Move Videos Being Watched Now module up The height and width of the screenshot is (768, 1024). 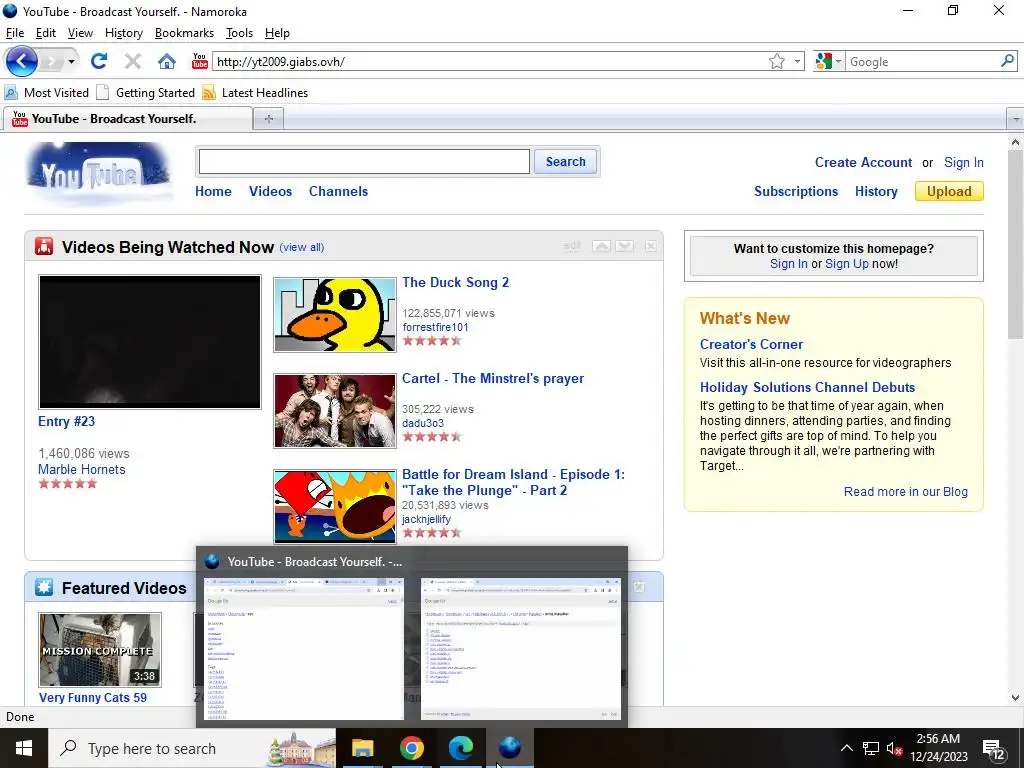point(601,246)
